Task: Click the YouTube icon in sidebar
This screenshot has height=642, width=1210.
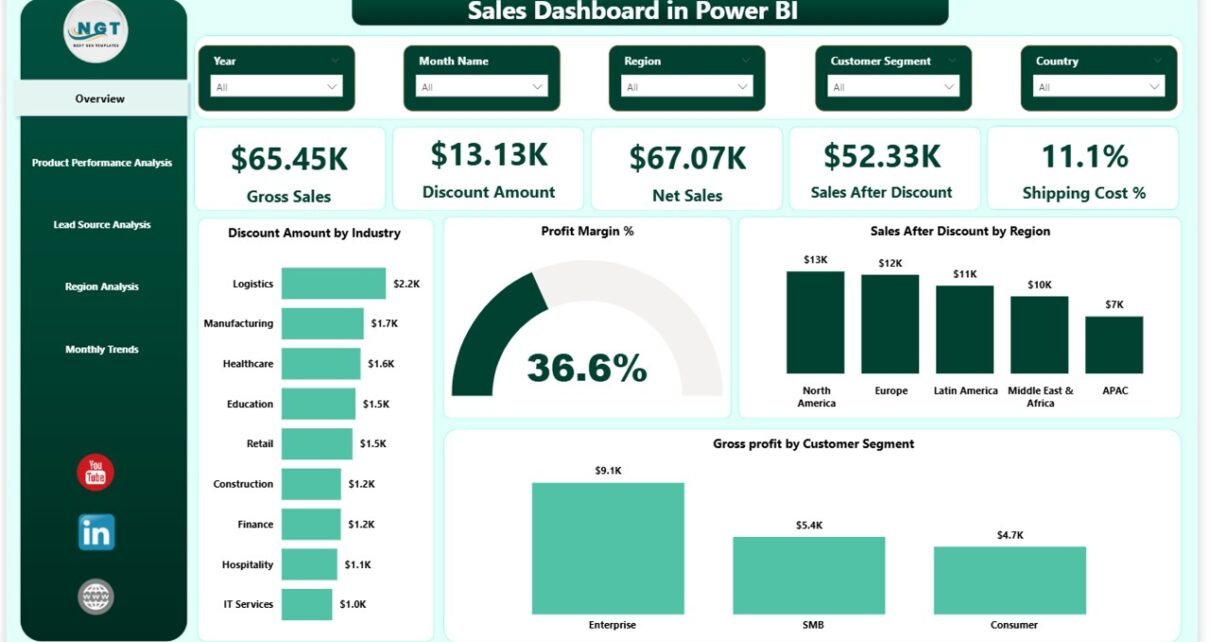Action: coord(96,472)
